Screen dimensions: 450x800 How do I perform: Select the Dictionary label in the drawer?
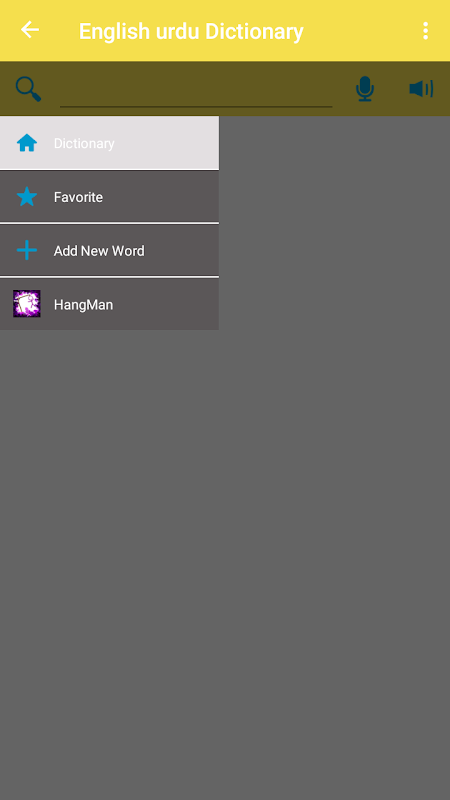click(84, 143)
